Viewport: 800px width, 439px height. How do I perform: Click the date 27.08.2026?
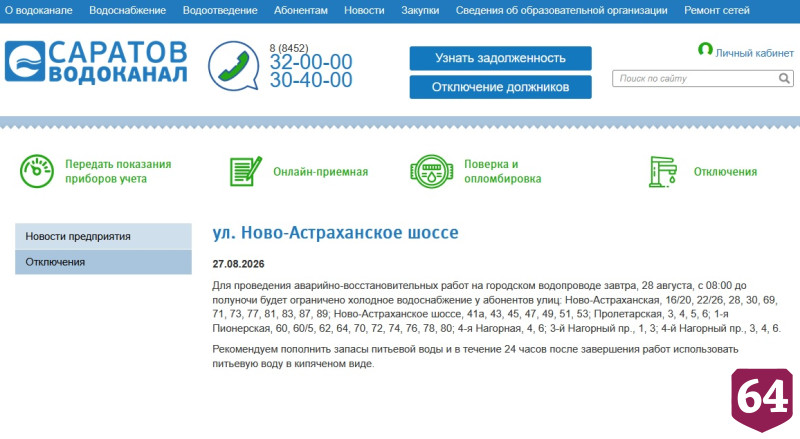238,264
